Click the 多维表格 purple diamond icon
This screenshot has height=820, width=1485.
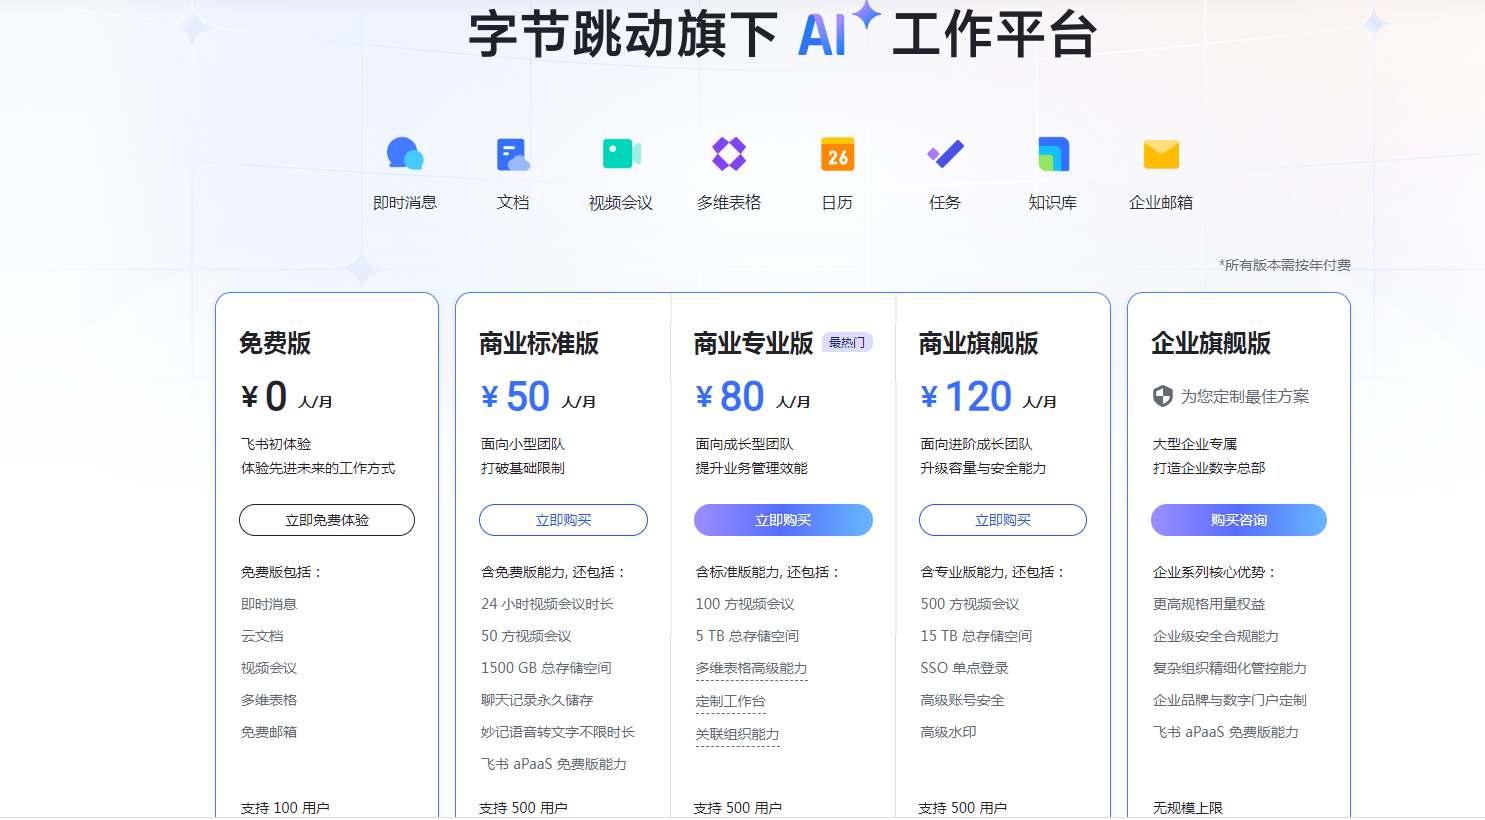[729, 154]
